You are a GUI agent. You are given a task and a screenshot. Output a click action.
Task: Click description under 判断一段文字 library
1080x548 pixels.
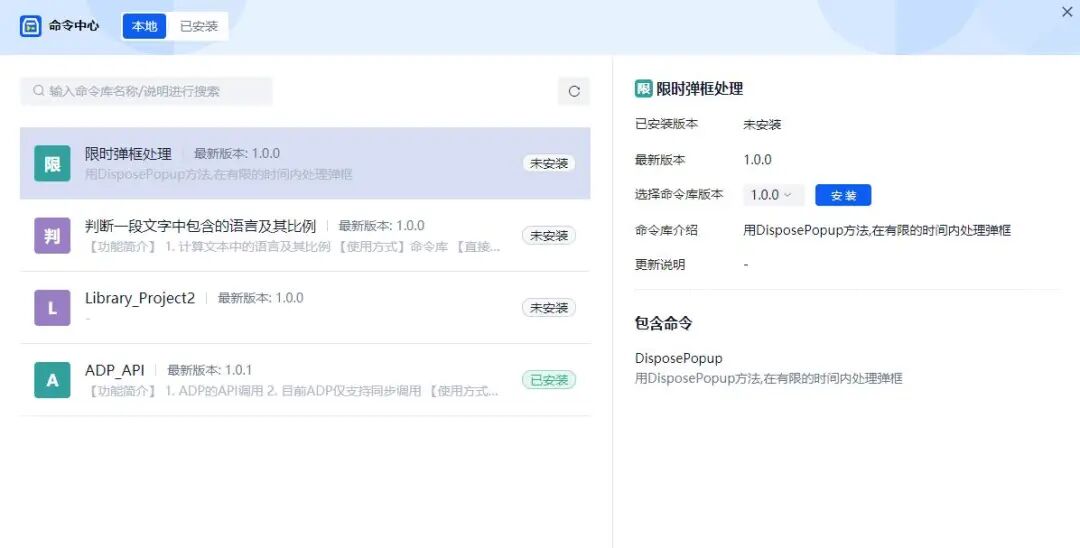(293, 246)
